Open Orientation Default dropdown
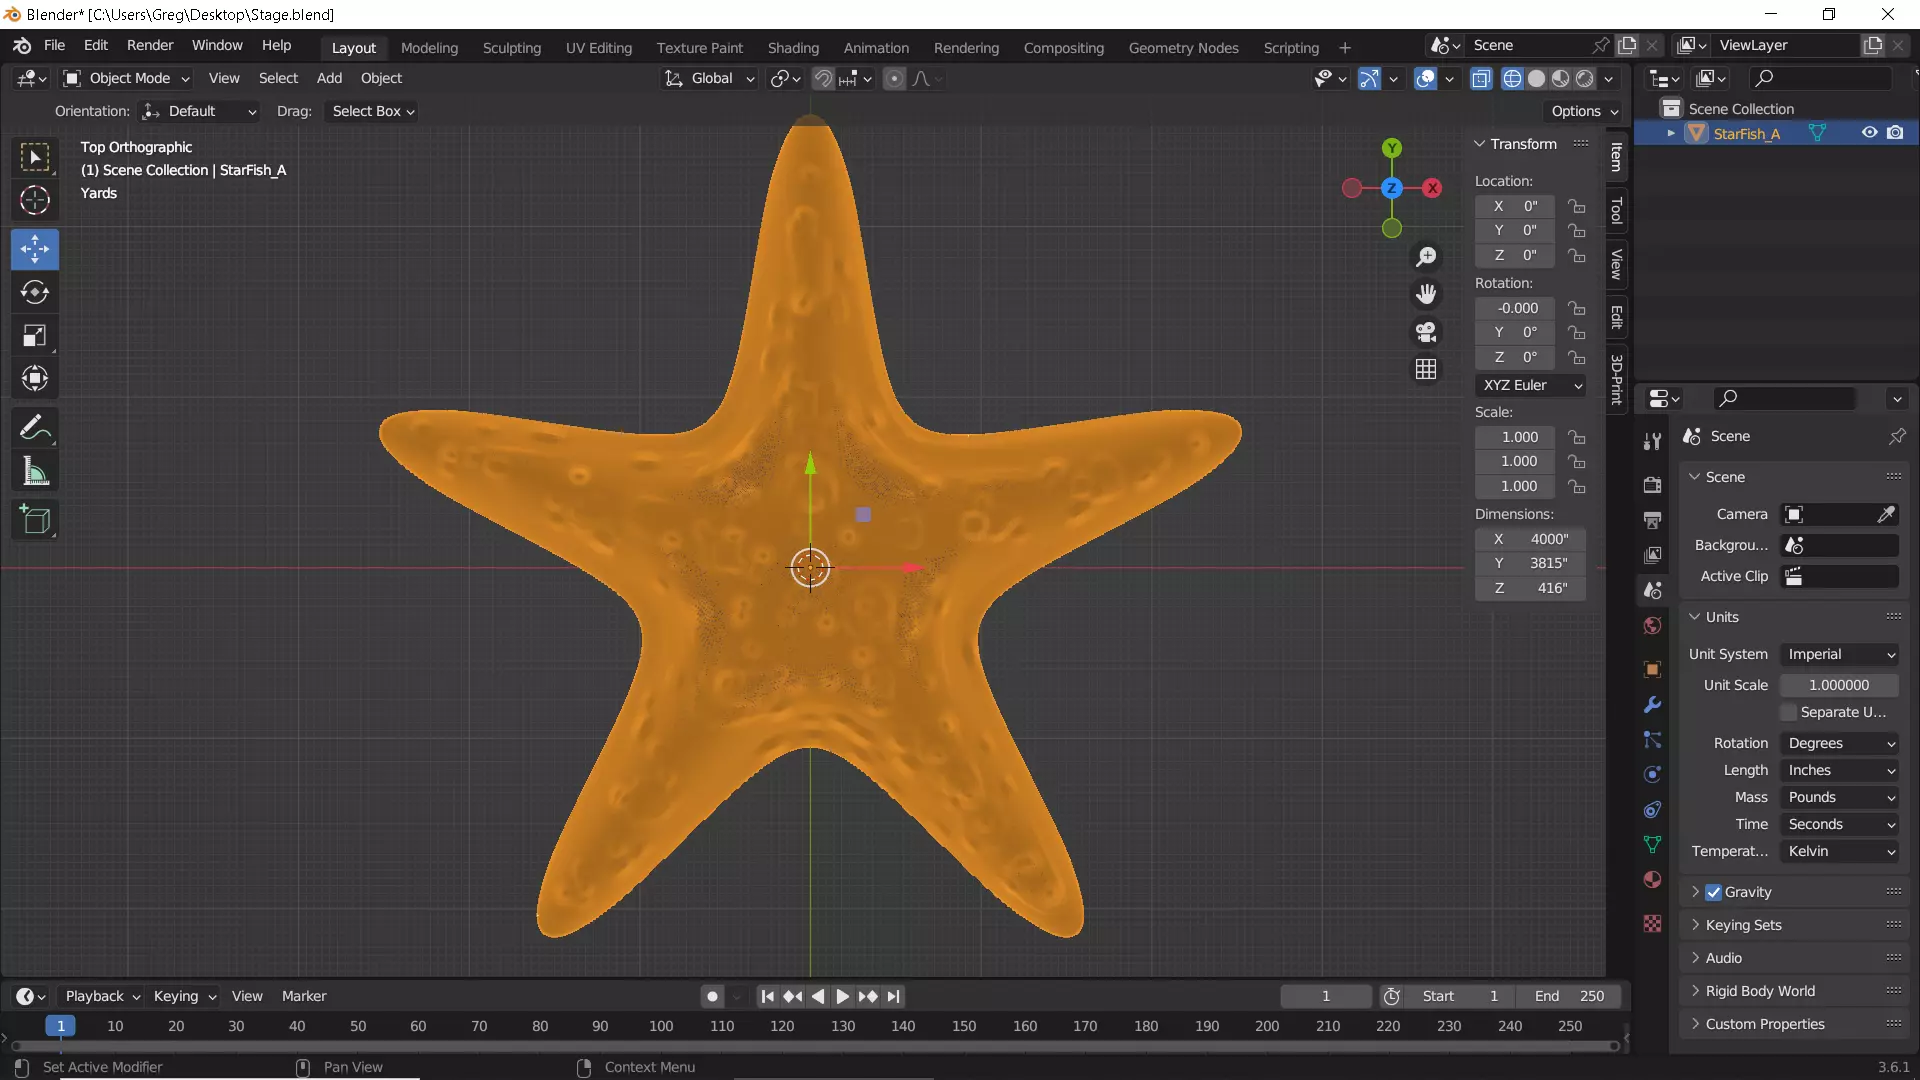This screenshot has height=1080, width=1920. click(x=199, y=111)
